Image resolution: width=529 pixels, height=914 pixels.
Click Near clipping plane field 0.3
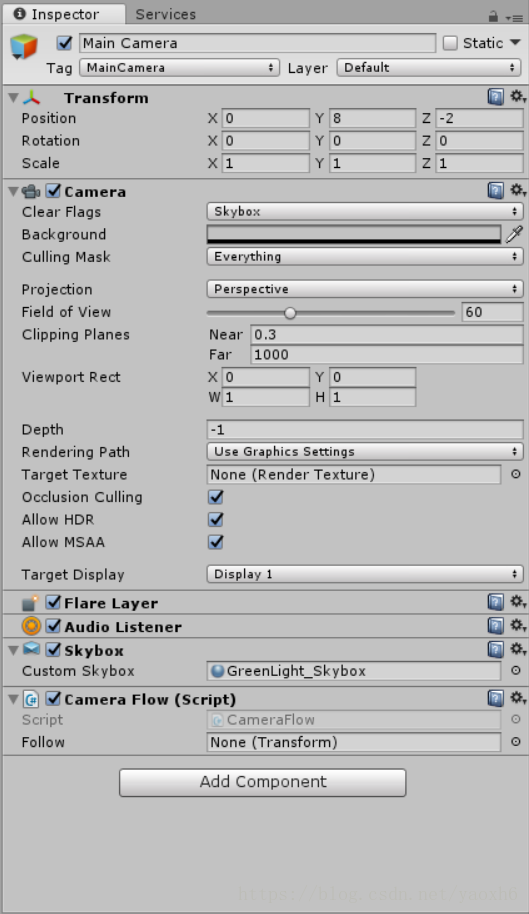tap(387, 335)
